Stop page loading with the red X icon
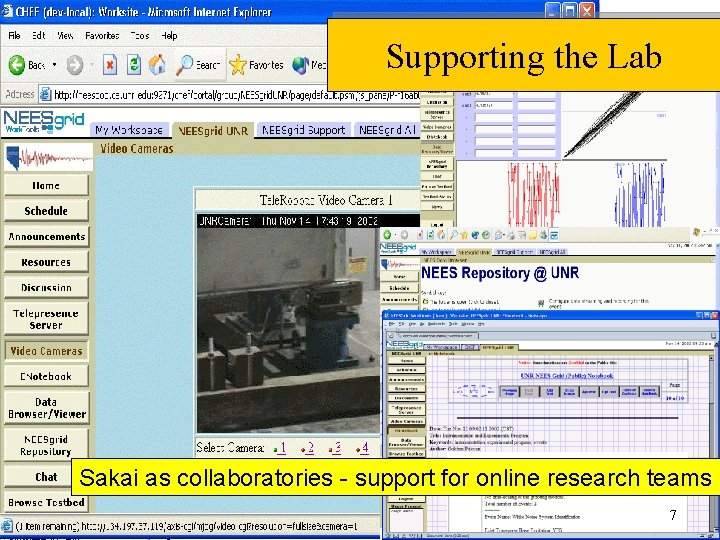 (x=109, y=65)
